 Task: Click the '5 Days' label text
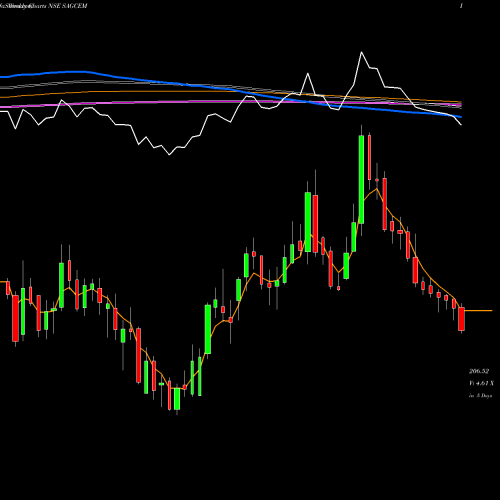point(484,396)
